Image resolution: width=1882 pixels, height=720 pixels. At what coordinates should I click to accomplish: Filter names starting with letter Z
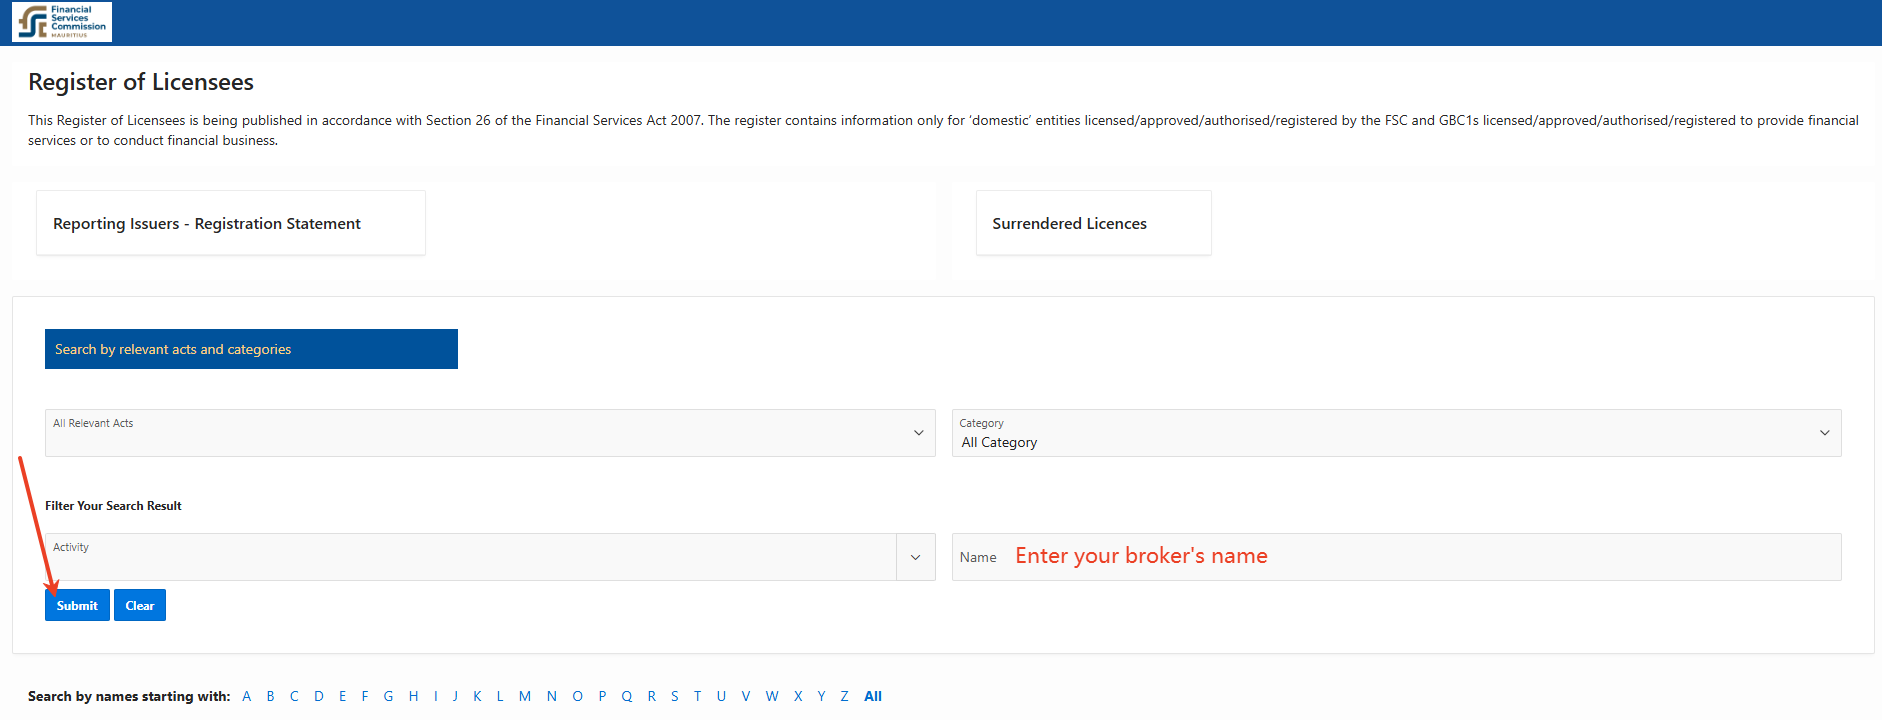click(x=844, y=696)
